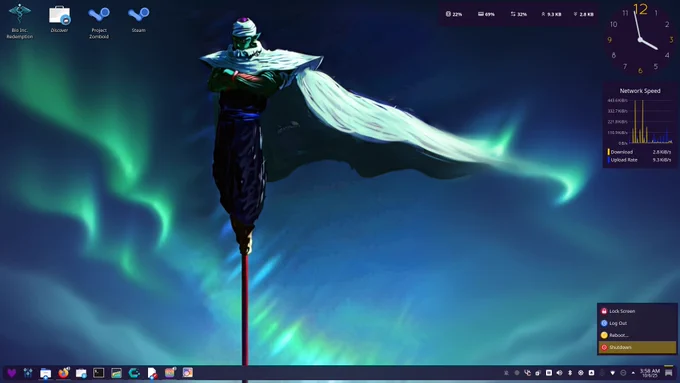Viewport: 680px width, 383px height.
Task: Launch Steam from the desktop icon
Action: click(138, 19)
